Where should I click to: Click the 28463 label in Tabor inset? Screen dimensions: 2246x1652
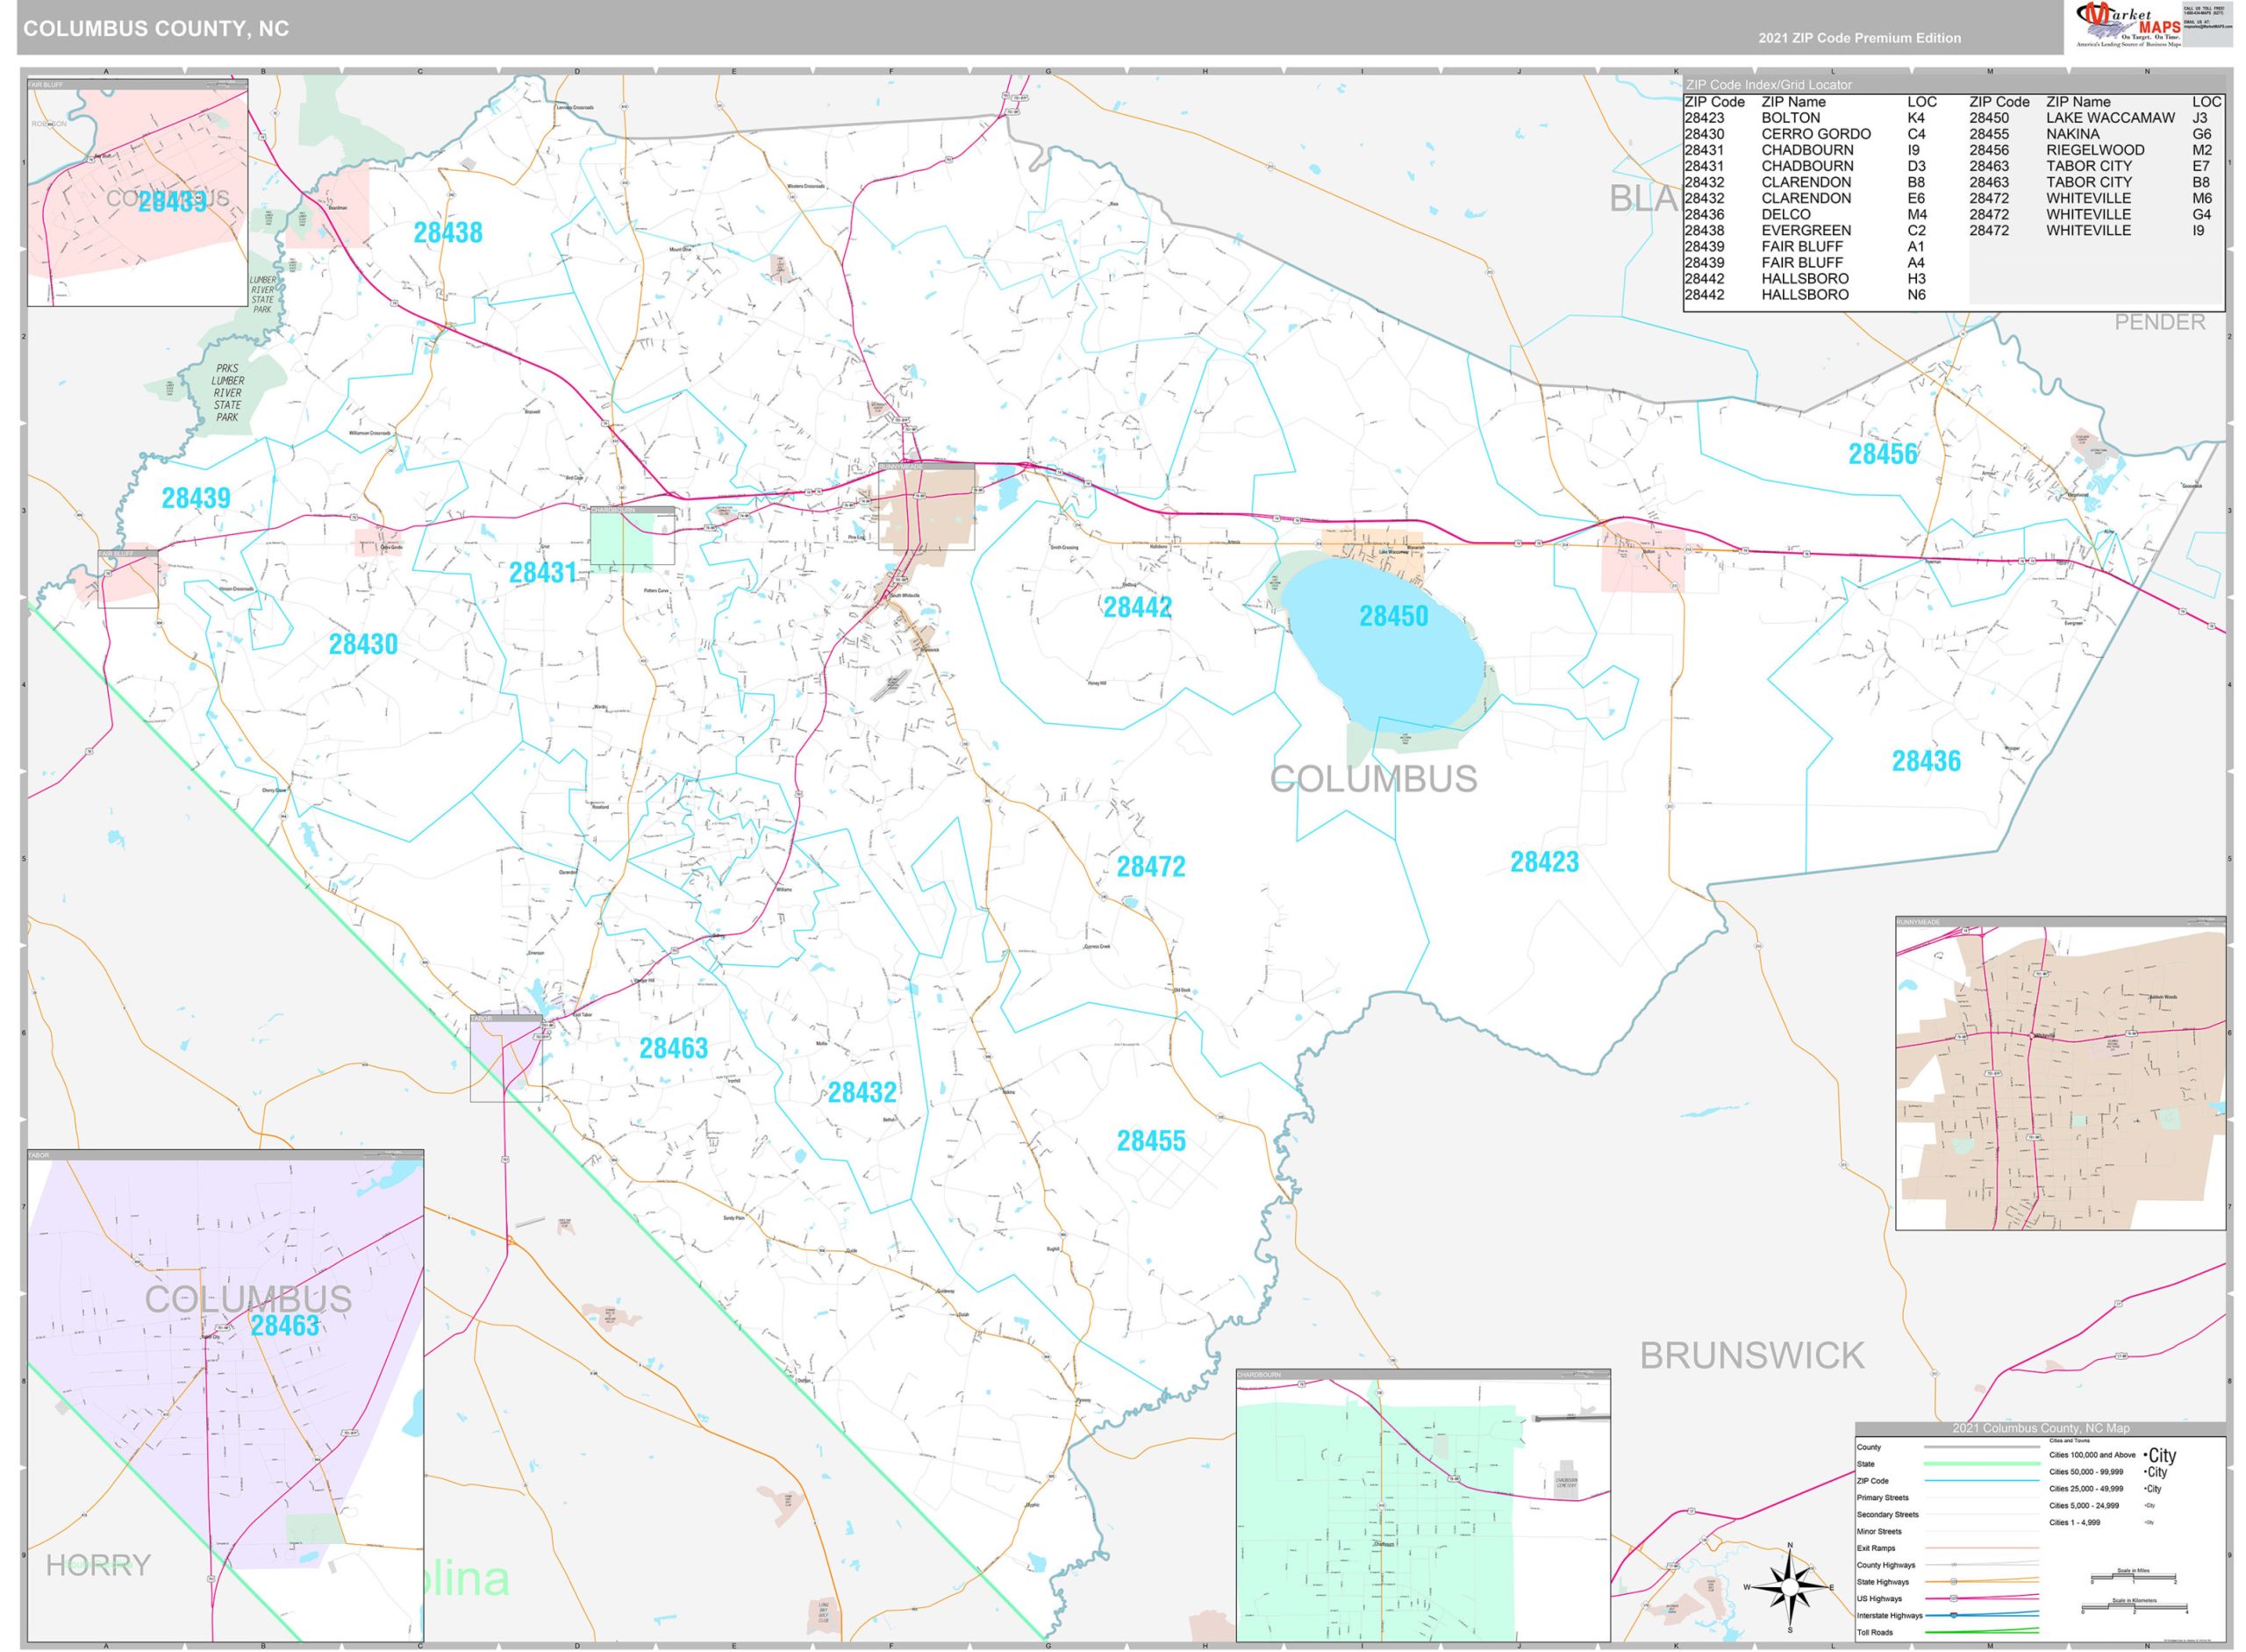pyautogui.click(x=285, y=1325)
